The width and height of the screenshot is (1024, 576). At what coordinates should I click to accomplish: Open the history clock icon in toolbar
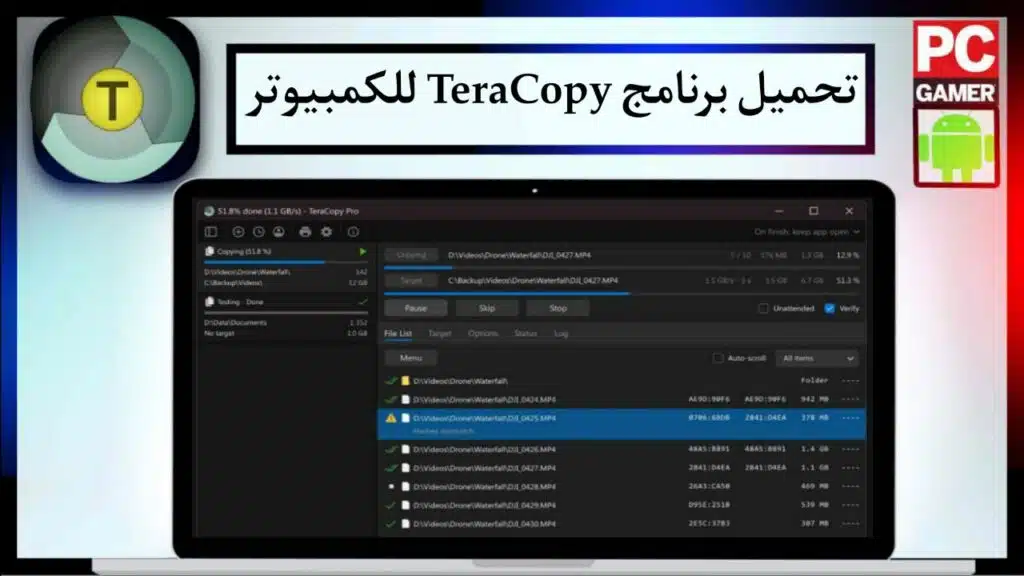(x=258, y=231)
